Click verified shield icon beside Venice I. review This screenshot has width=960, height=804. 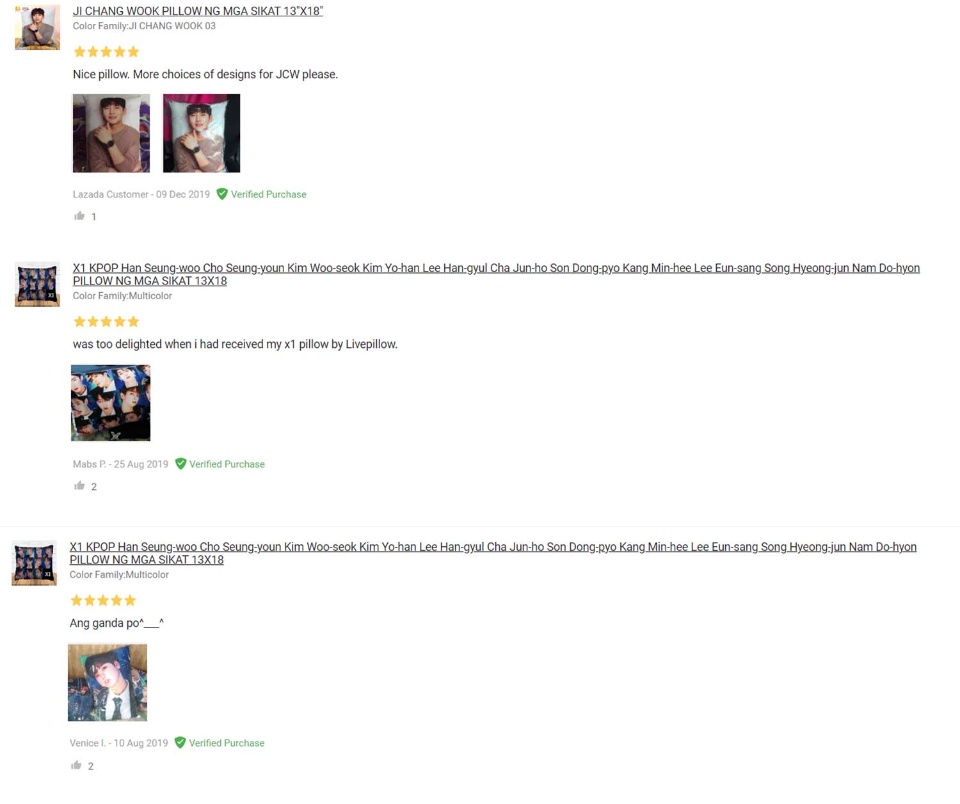pyautogui.click(x=179, y=742)
